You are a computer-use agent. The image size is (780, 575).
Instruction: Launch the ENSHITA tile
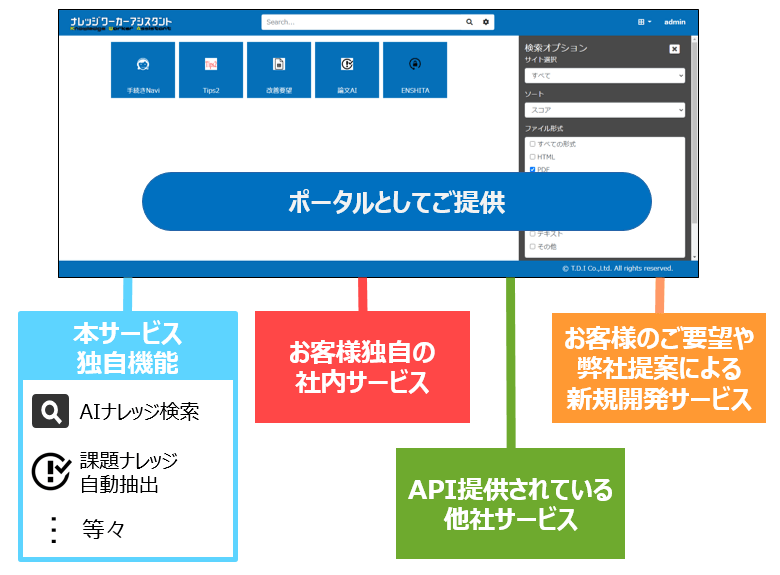[414, 70]
